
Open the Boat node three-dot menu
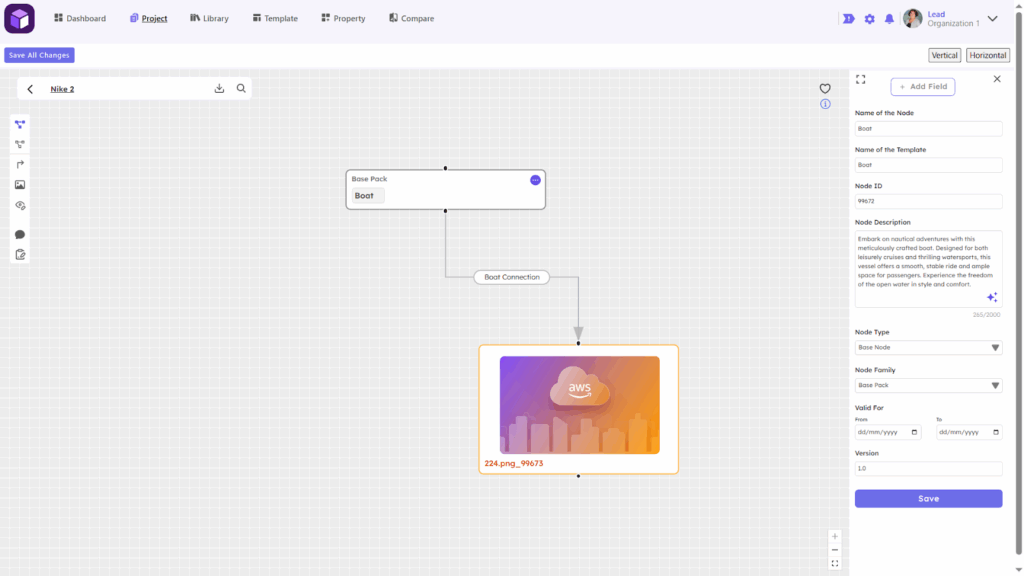coord(535,180)
